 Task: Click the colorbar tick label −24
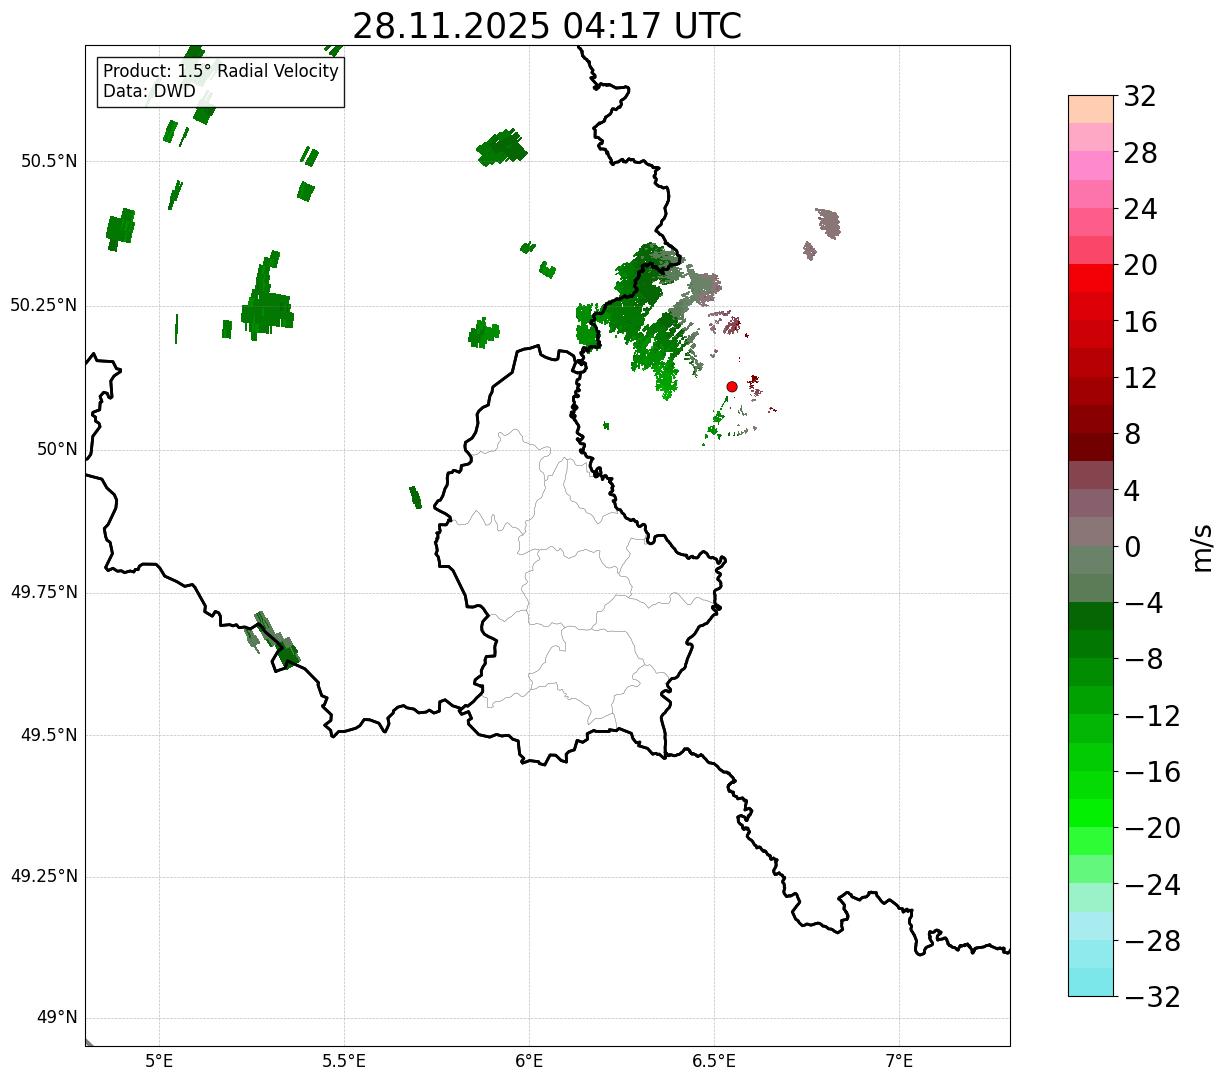click(x=1152, y=885)
